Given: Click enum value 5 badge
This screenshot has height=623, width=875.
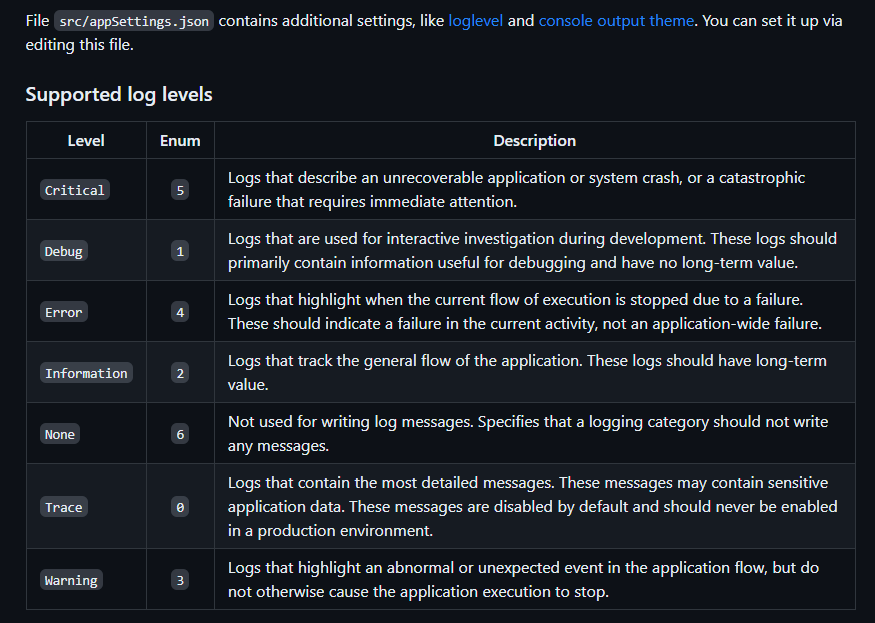Looking at the screenshot, I should pyautogui.click(x=180, y=190).
